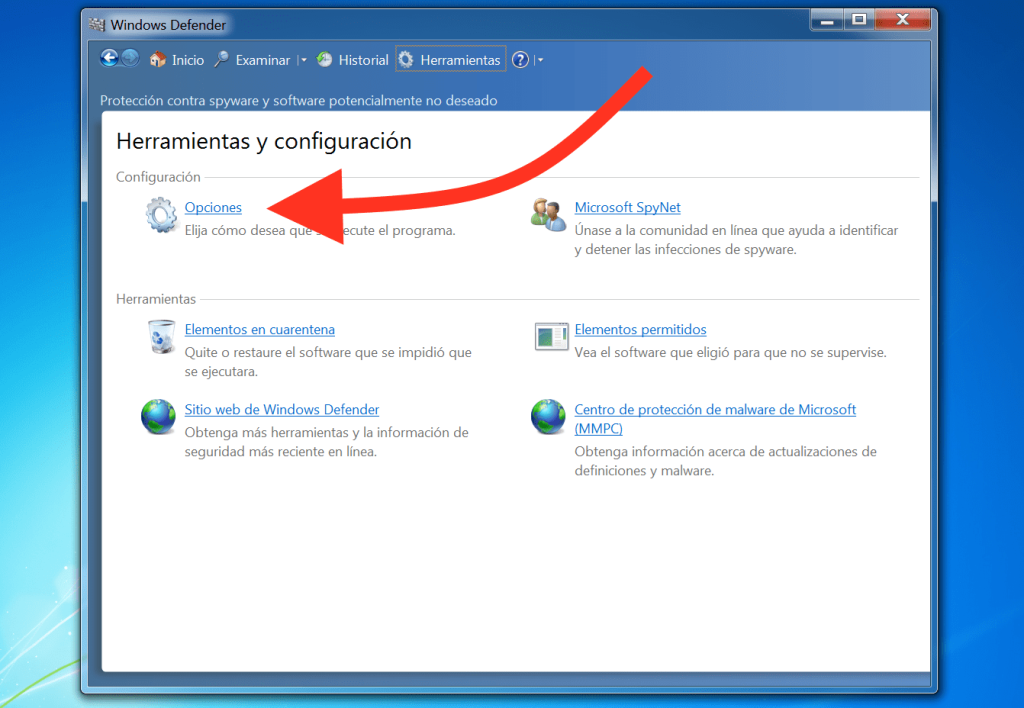The image size is (1024, 708).
Task: Open the Opciones settings link
Action: pyautogui.click(x=212, y=207)
